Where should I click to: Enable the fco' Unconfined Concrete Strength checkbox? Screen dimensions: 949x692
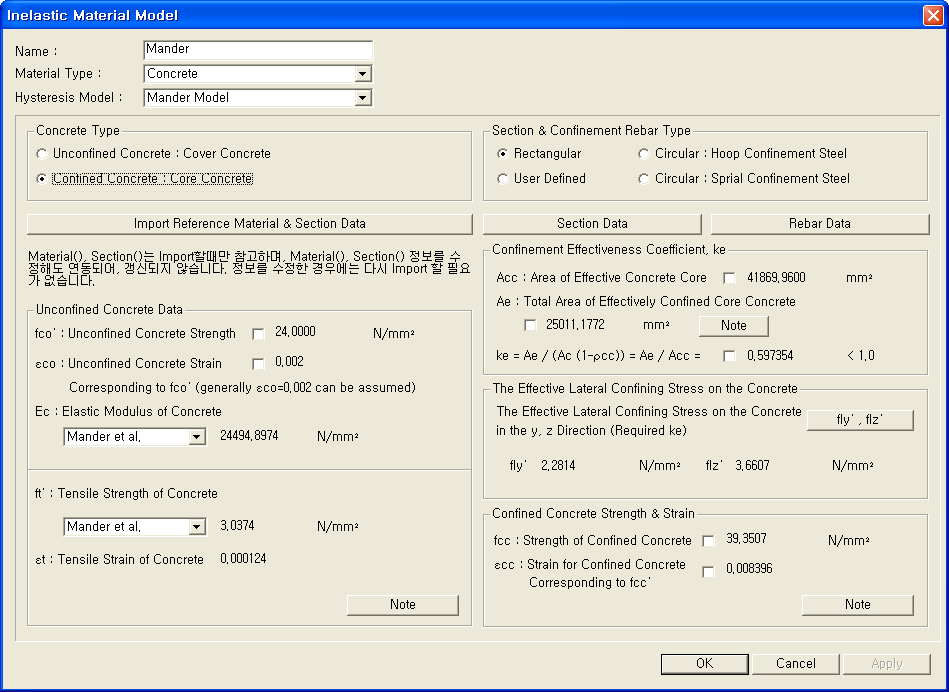(x=259, y=334)
